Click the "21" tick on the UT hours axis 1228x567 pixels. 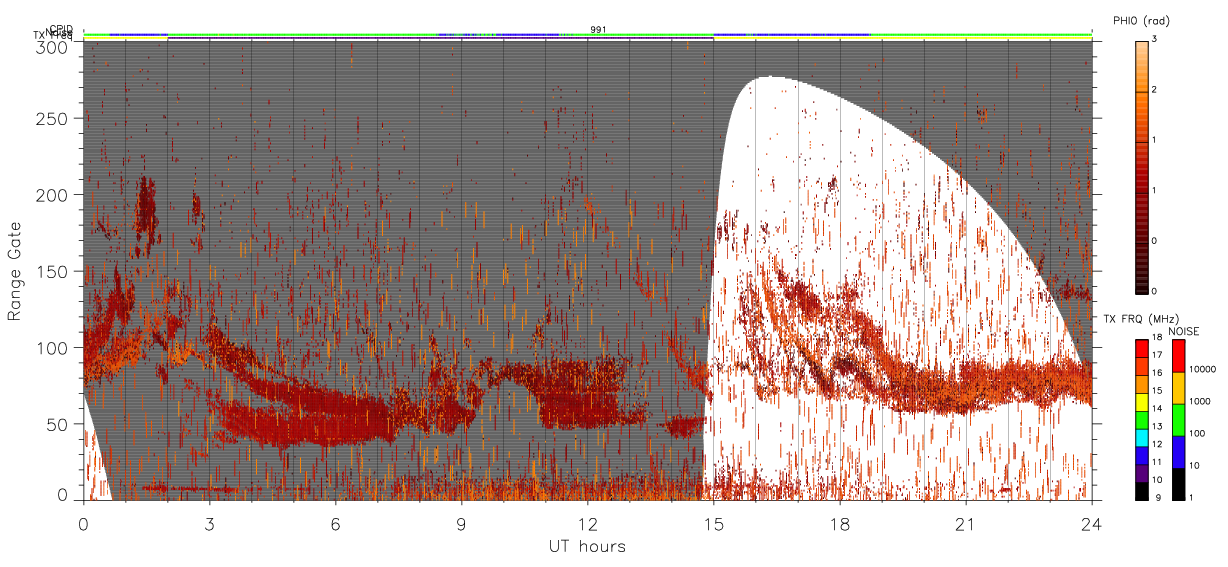coord(965,522)
